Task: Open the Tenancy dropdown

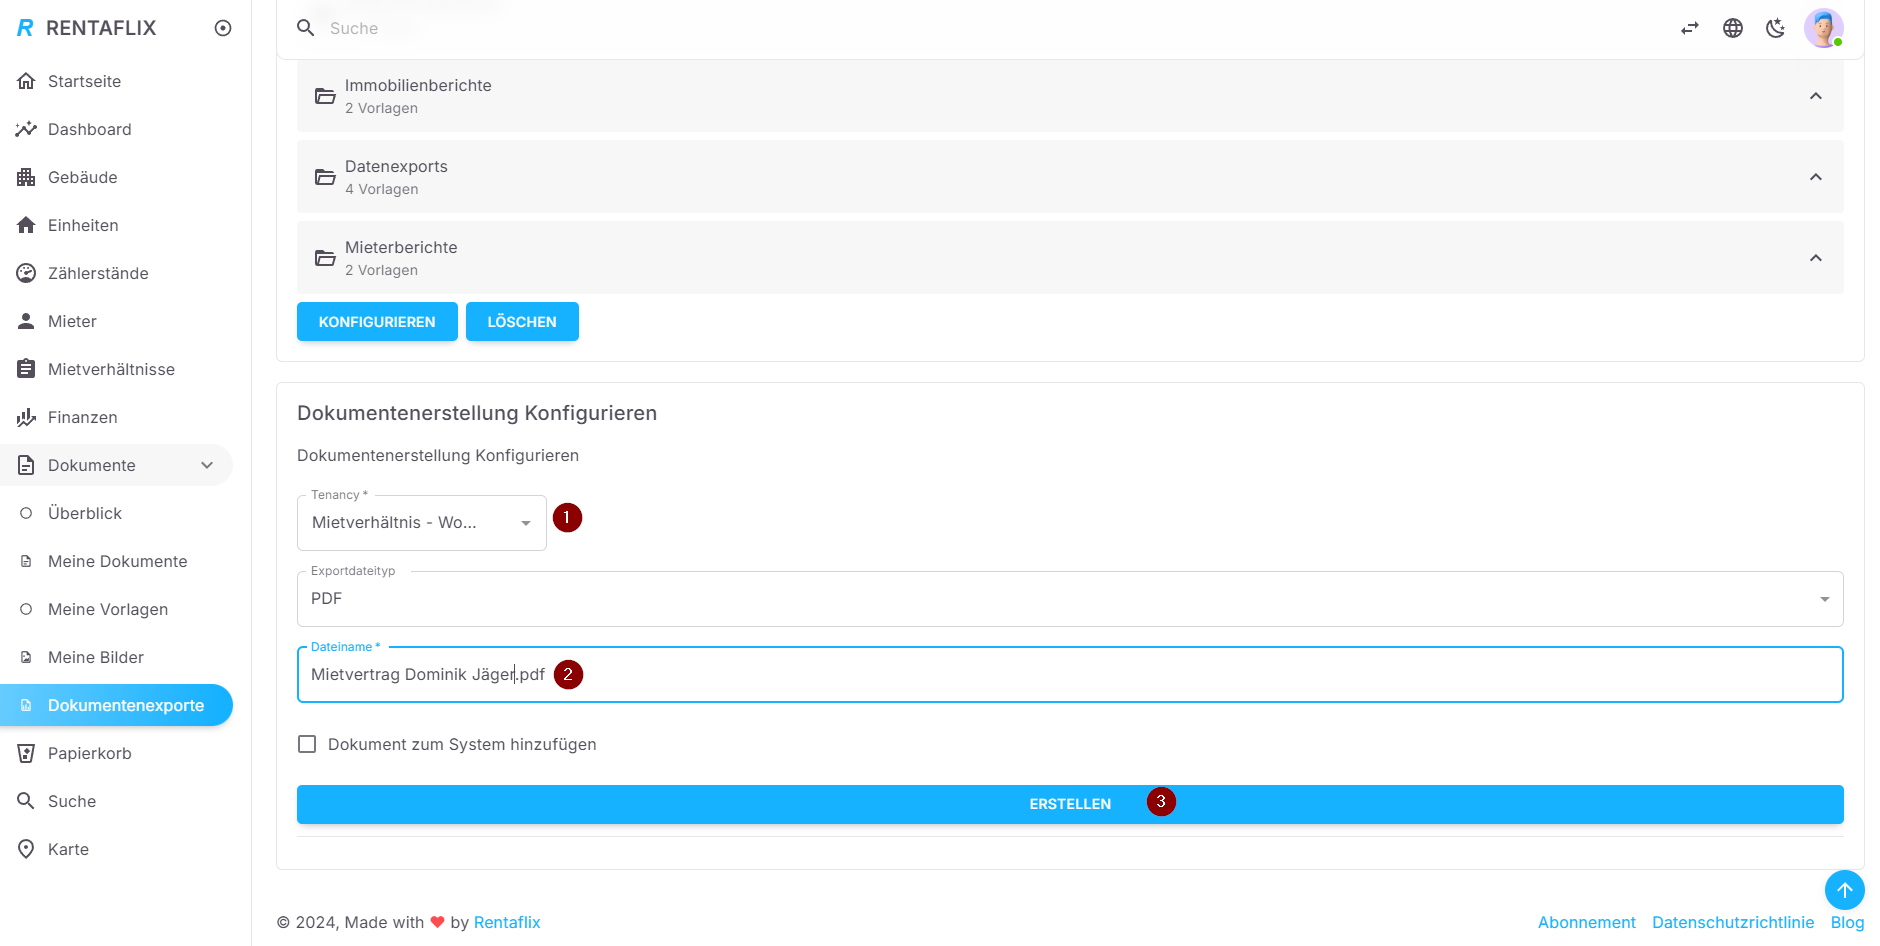Action: (x=421, y=523)
